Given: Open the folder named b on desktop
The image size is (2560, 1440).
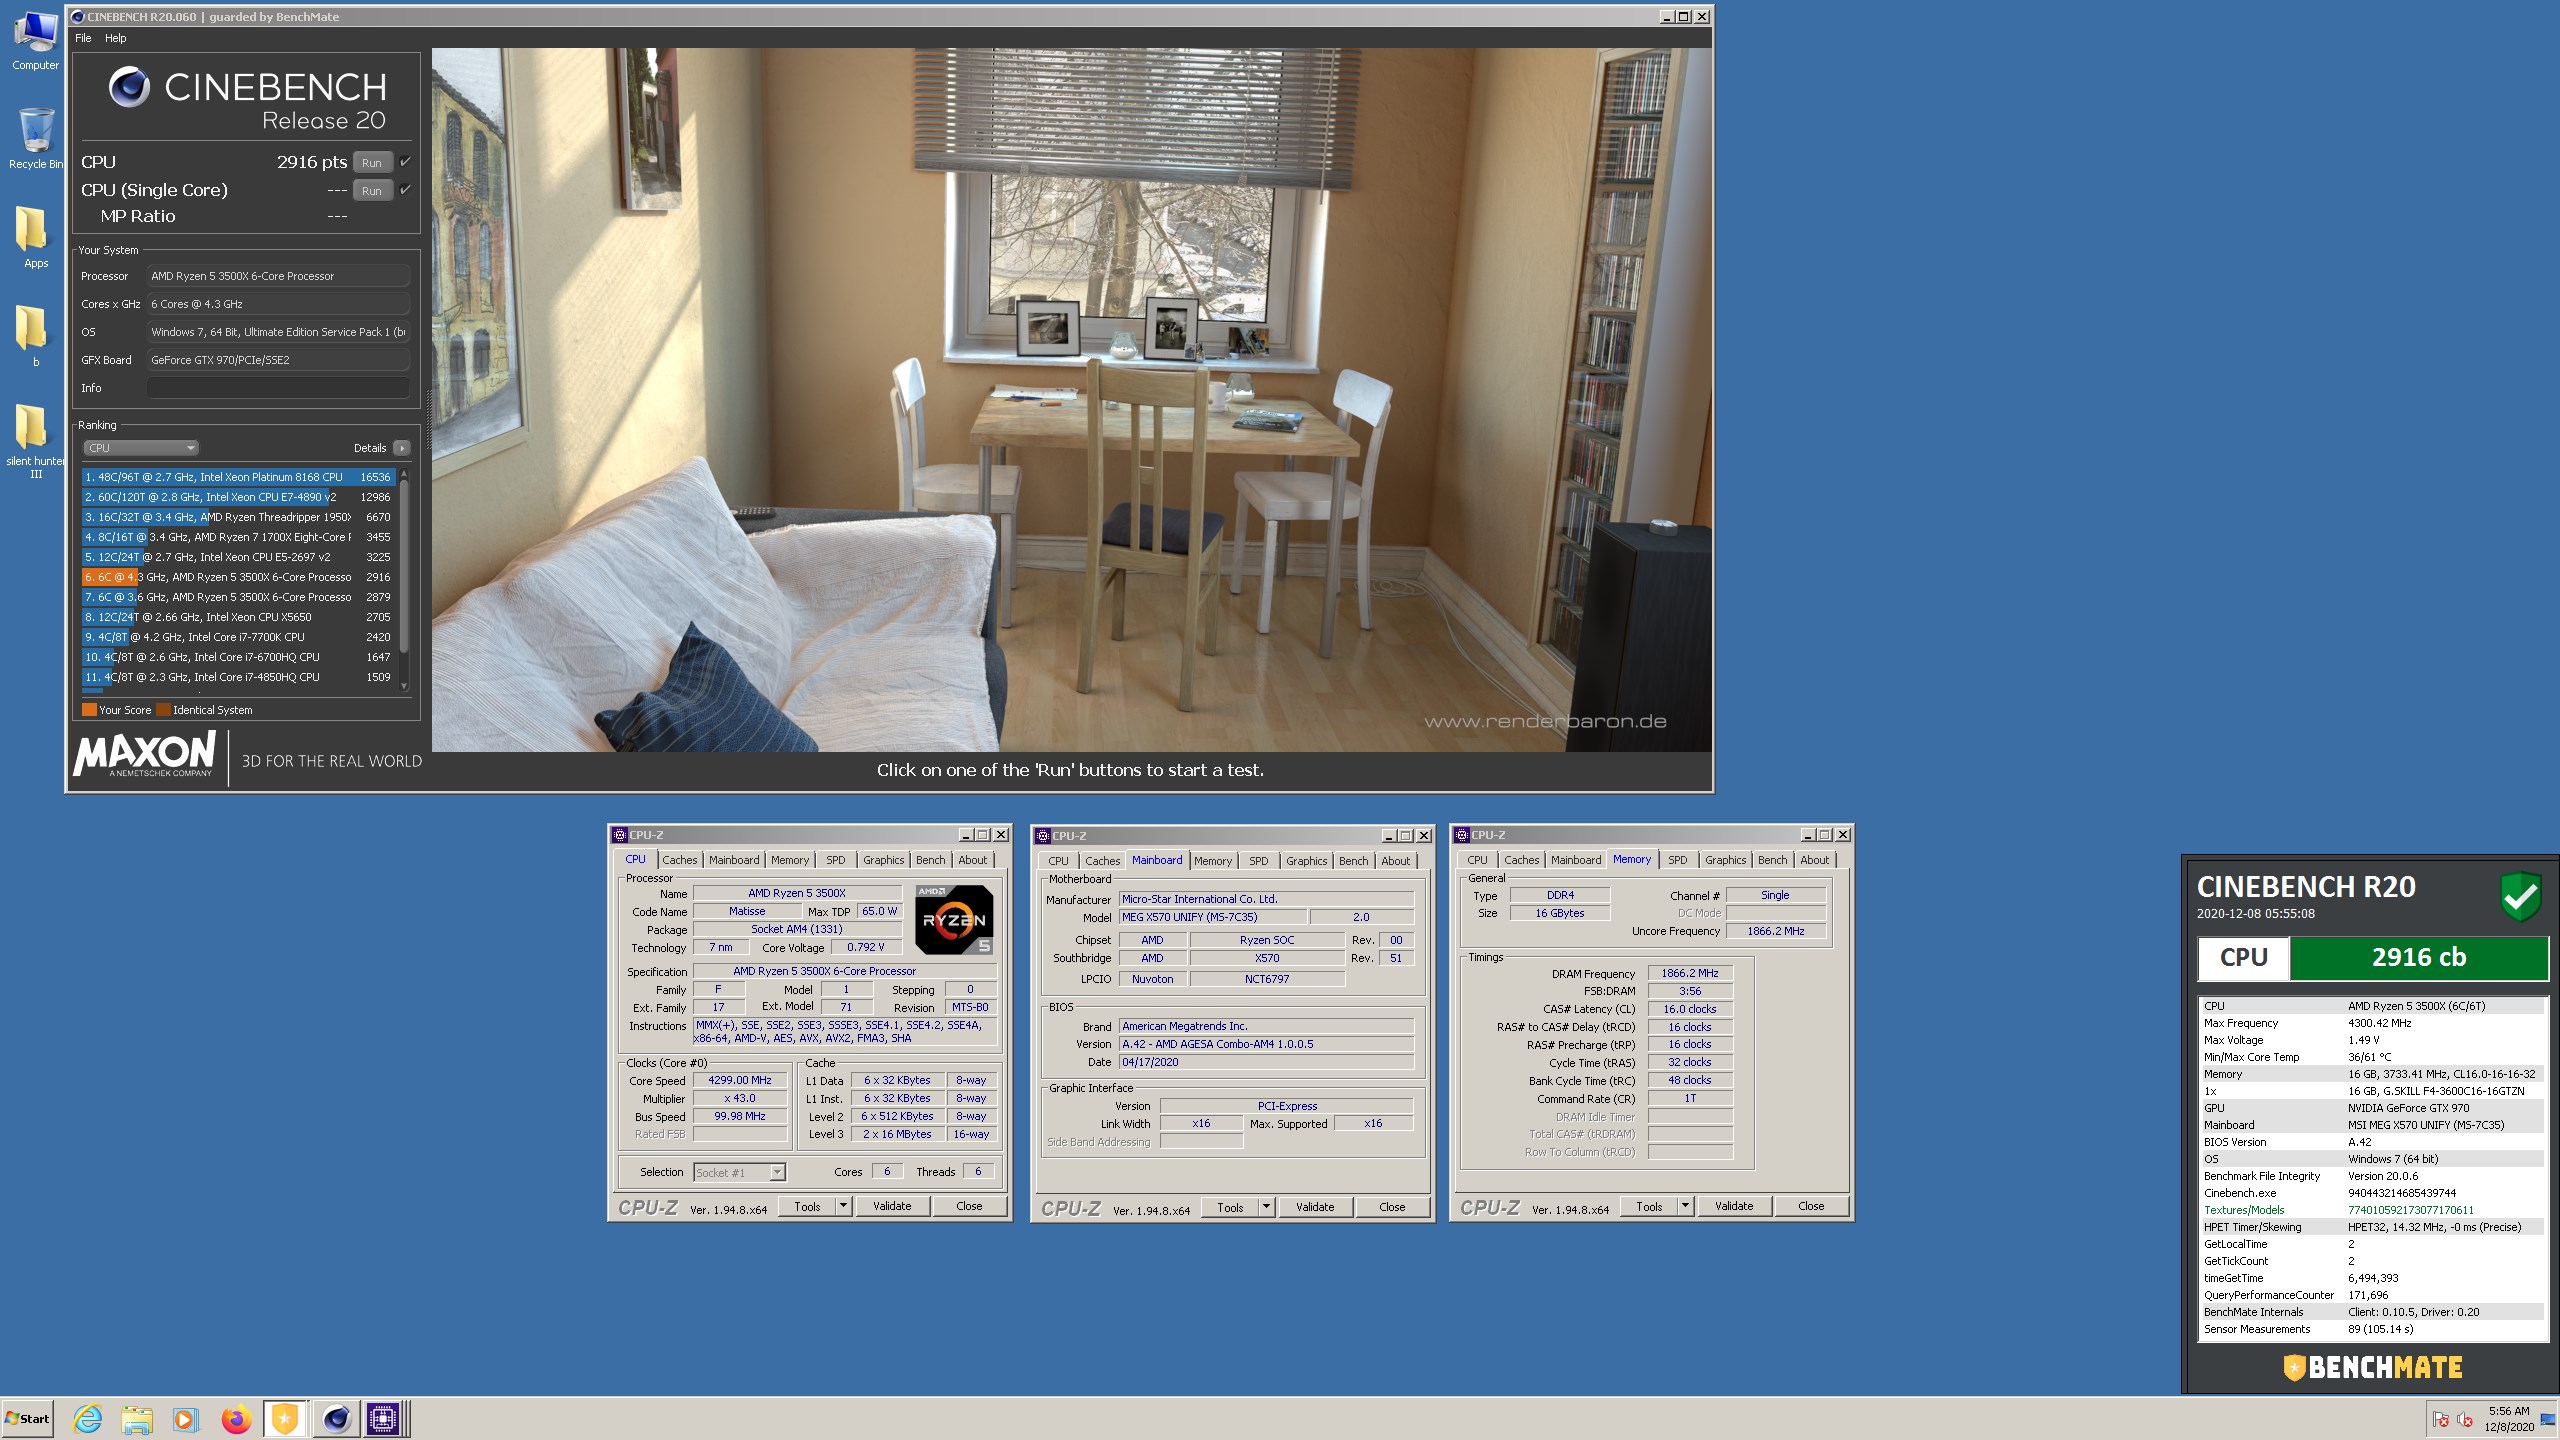Looking at the screenshot, I should tap(36, 336).
